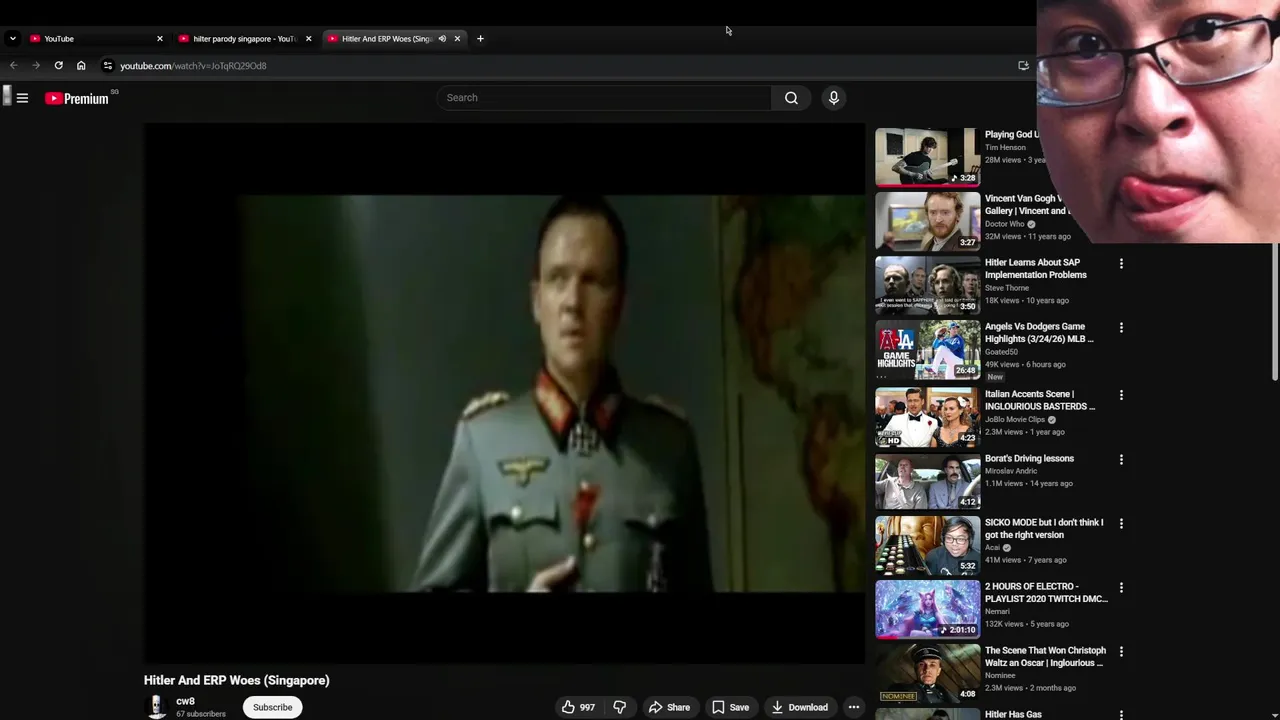
Task: Open options for Angels Vs Dodgers video
Action: pyautogui.click(x=1121, y=328)
